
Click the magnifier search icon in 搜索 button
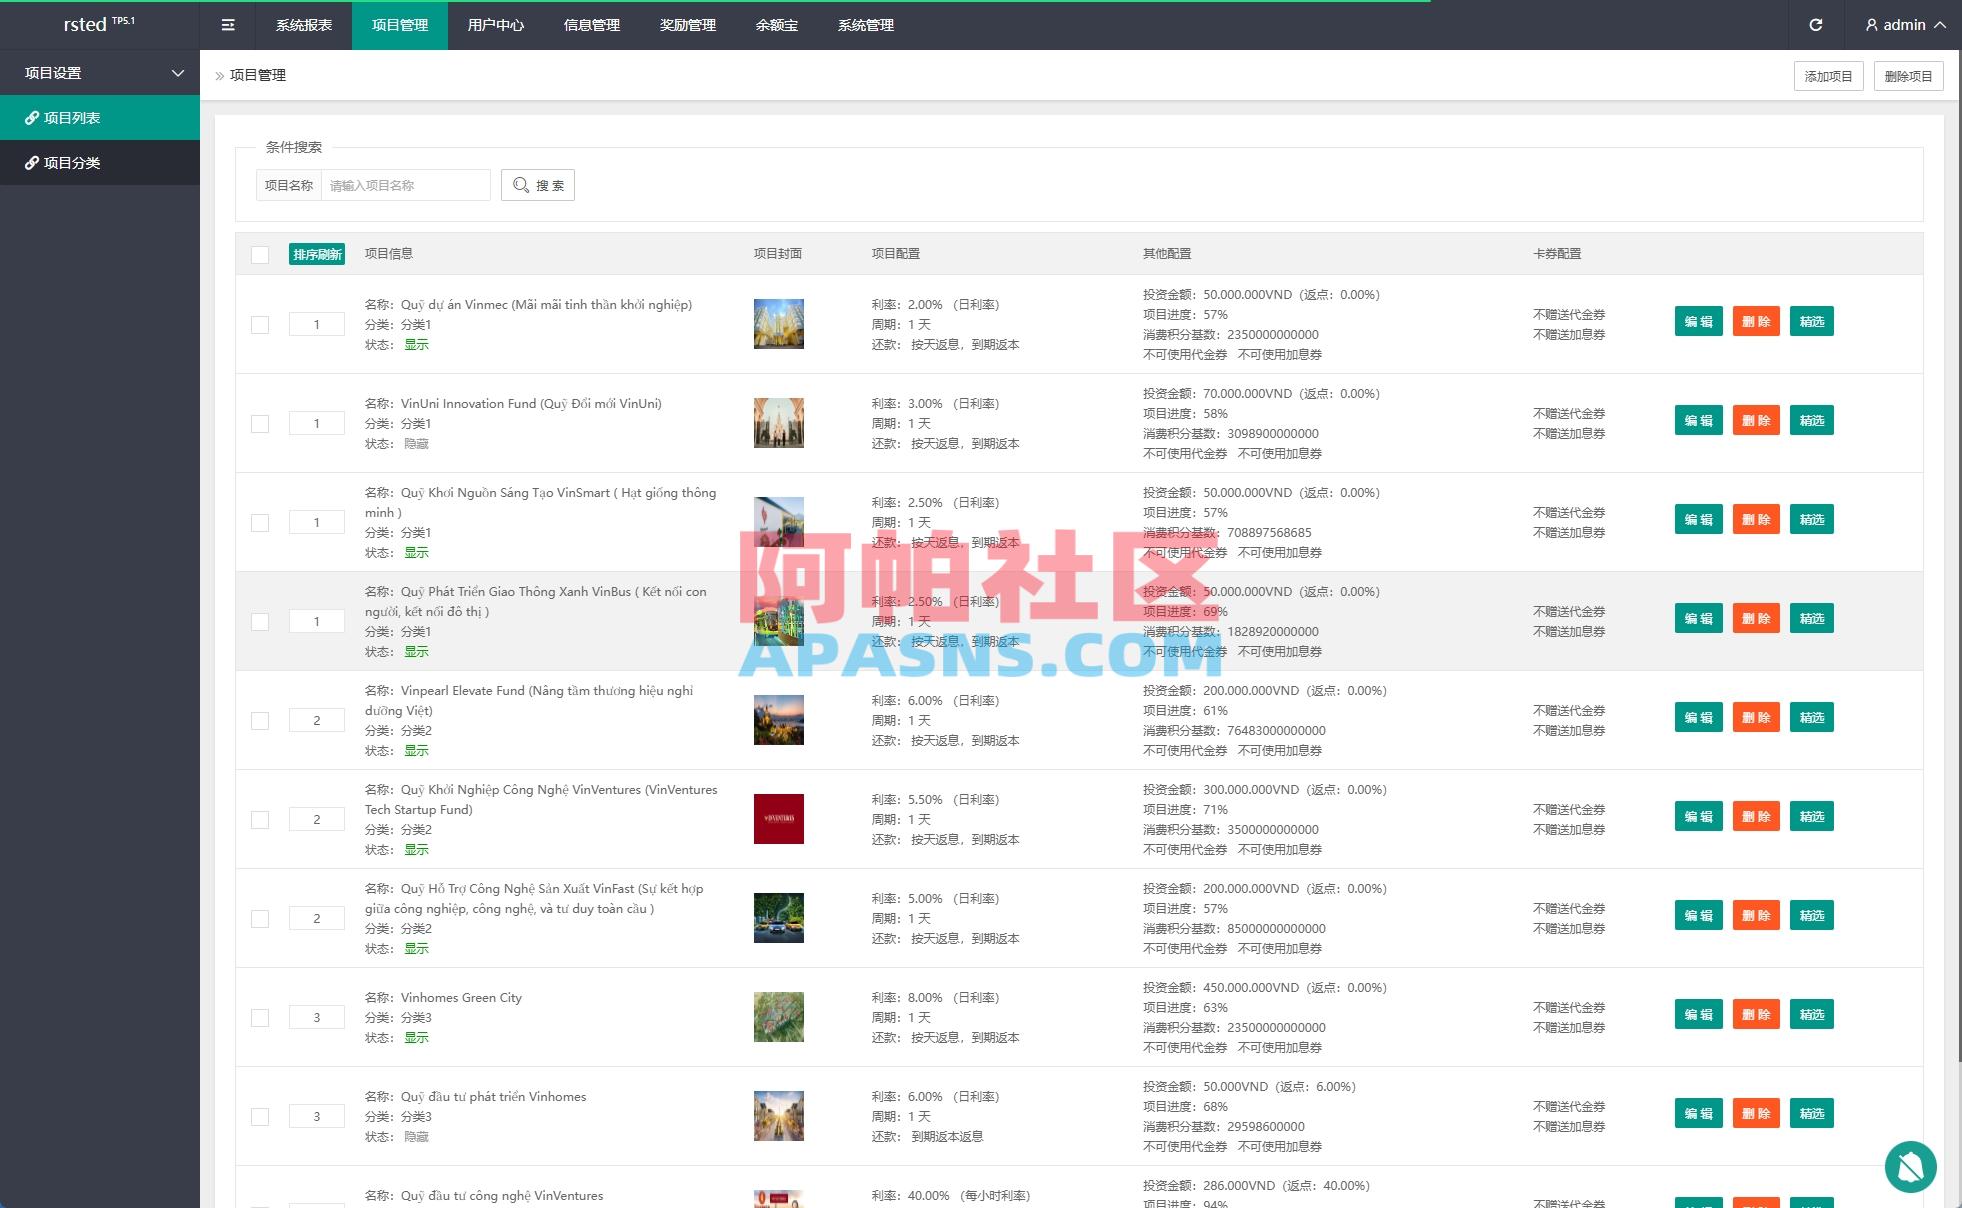point(521,184)
